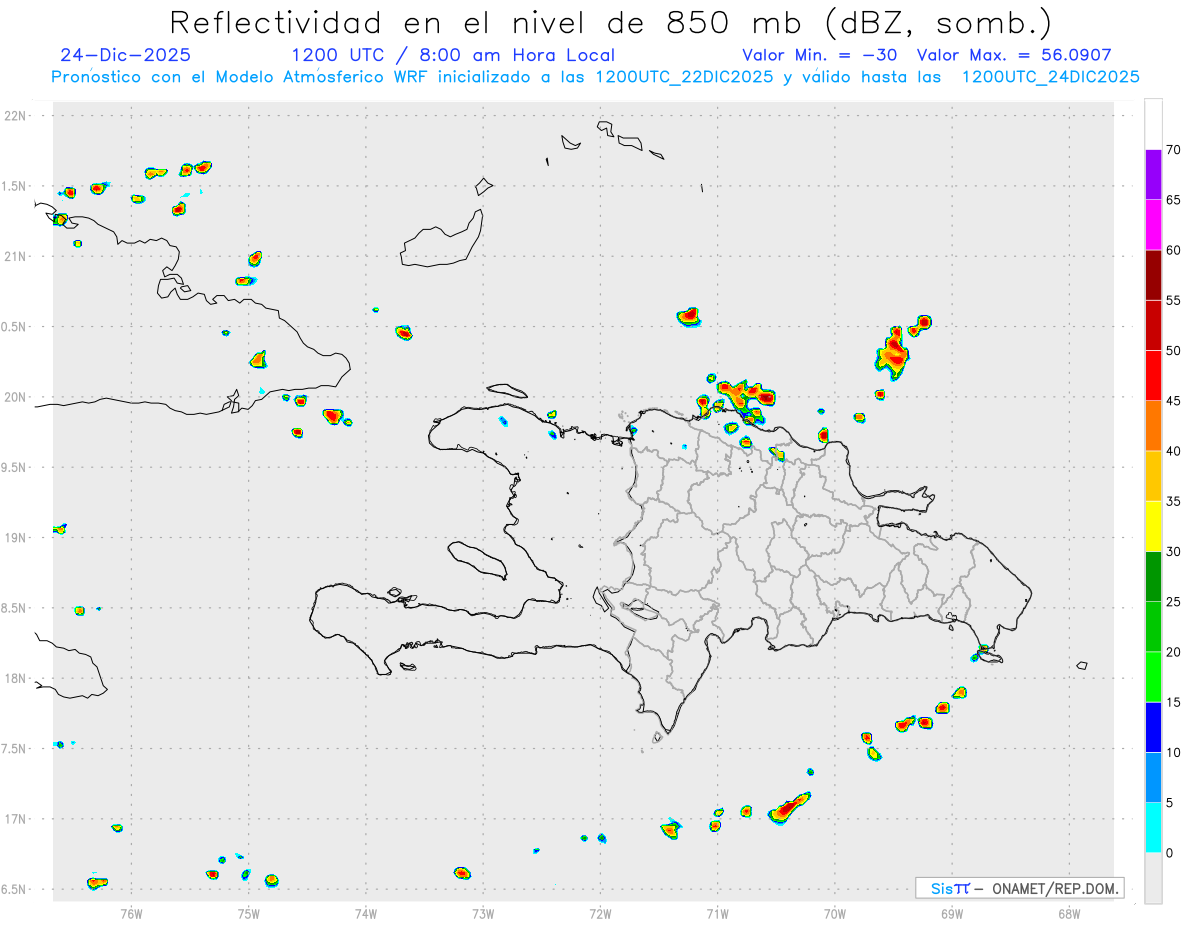1200x927 pixels.
Task: Click the '71W' longitude axis label
Action: click(717, 913)
